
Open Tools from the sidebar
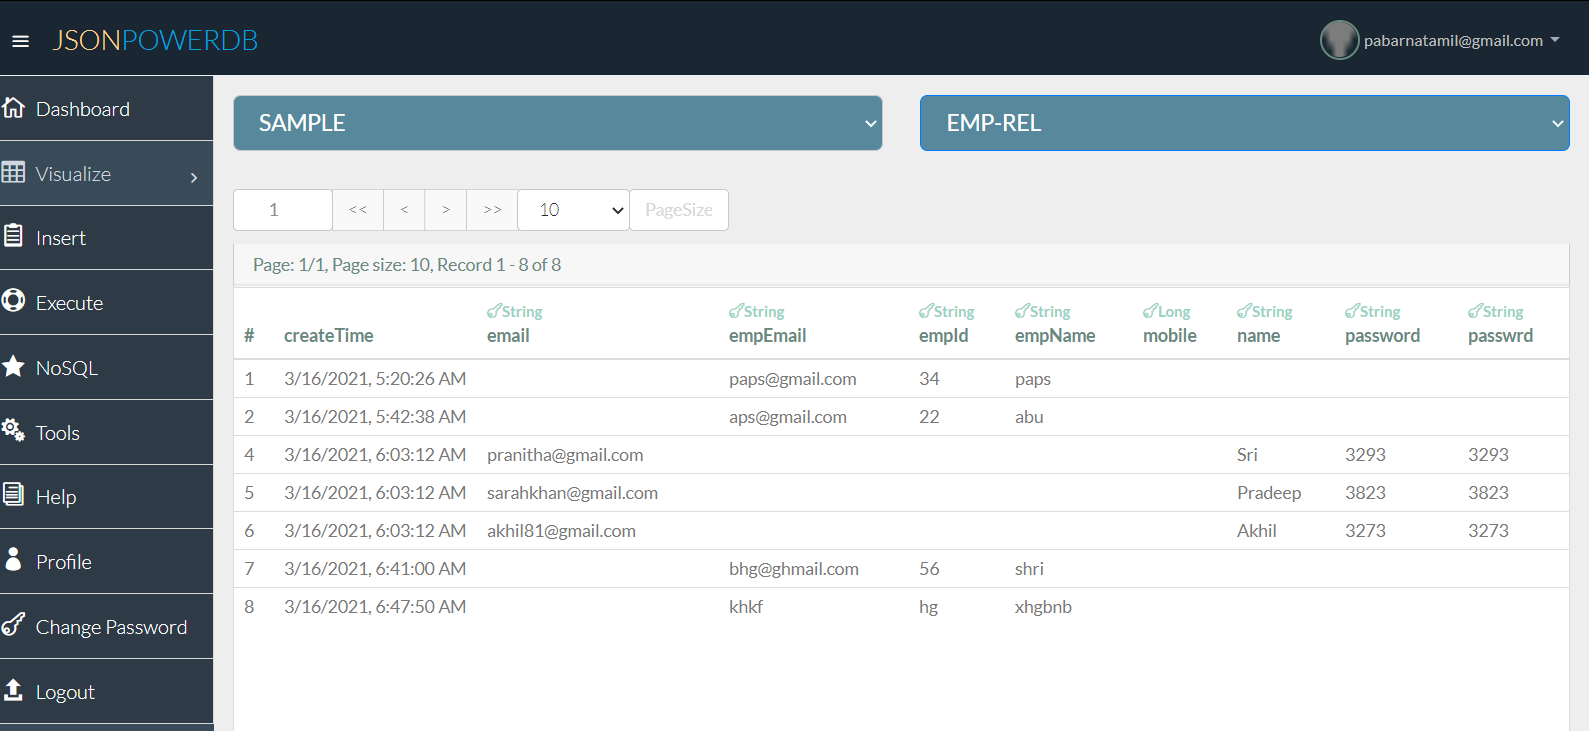[x=106, y=432]
